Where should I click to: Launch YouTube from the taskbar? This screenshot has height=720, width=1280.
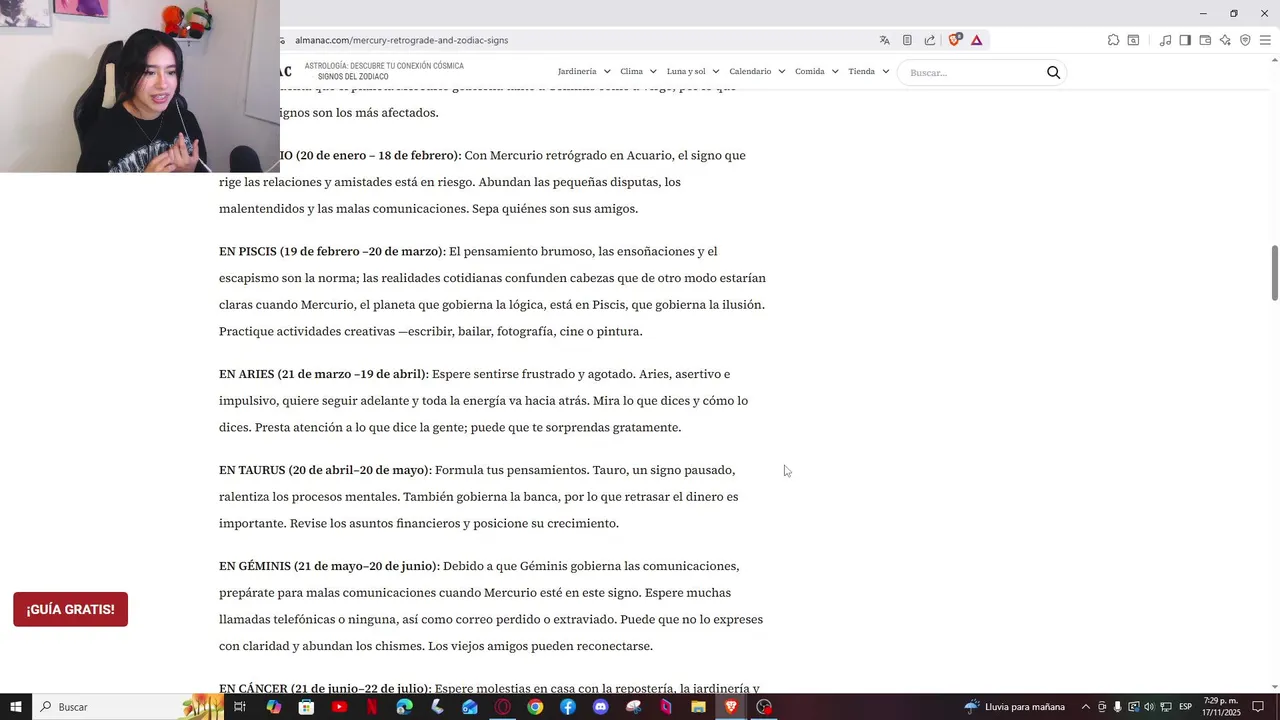tap(339, 707)
